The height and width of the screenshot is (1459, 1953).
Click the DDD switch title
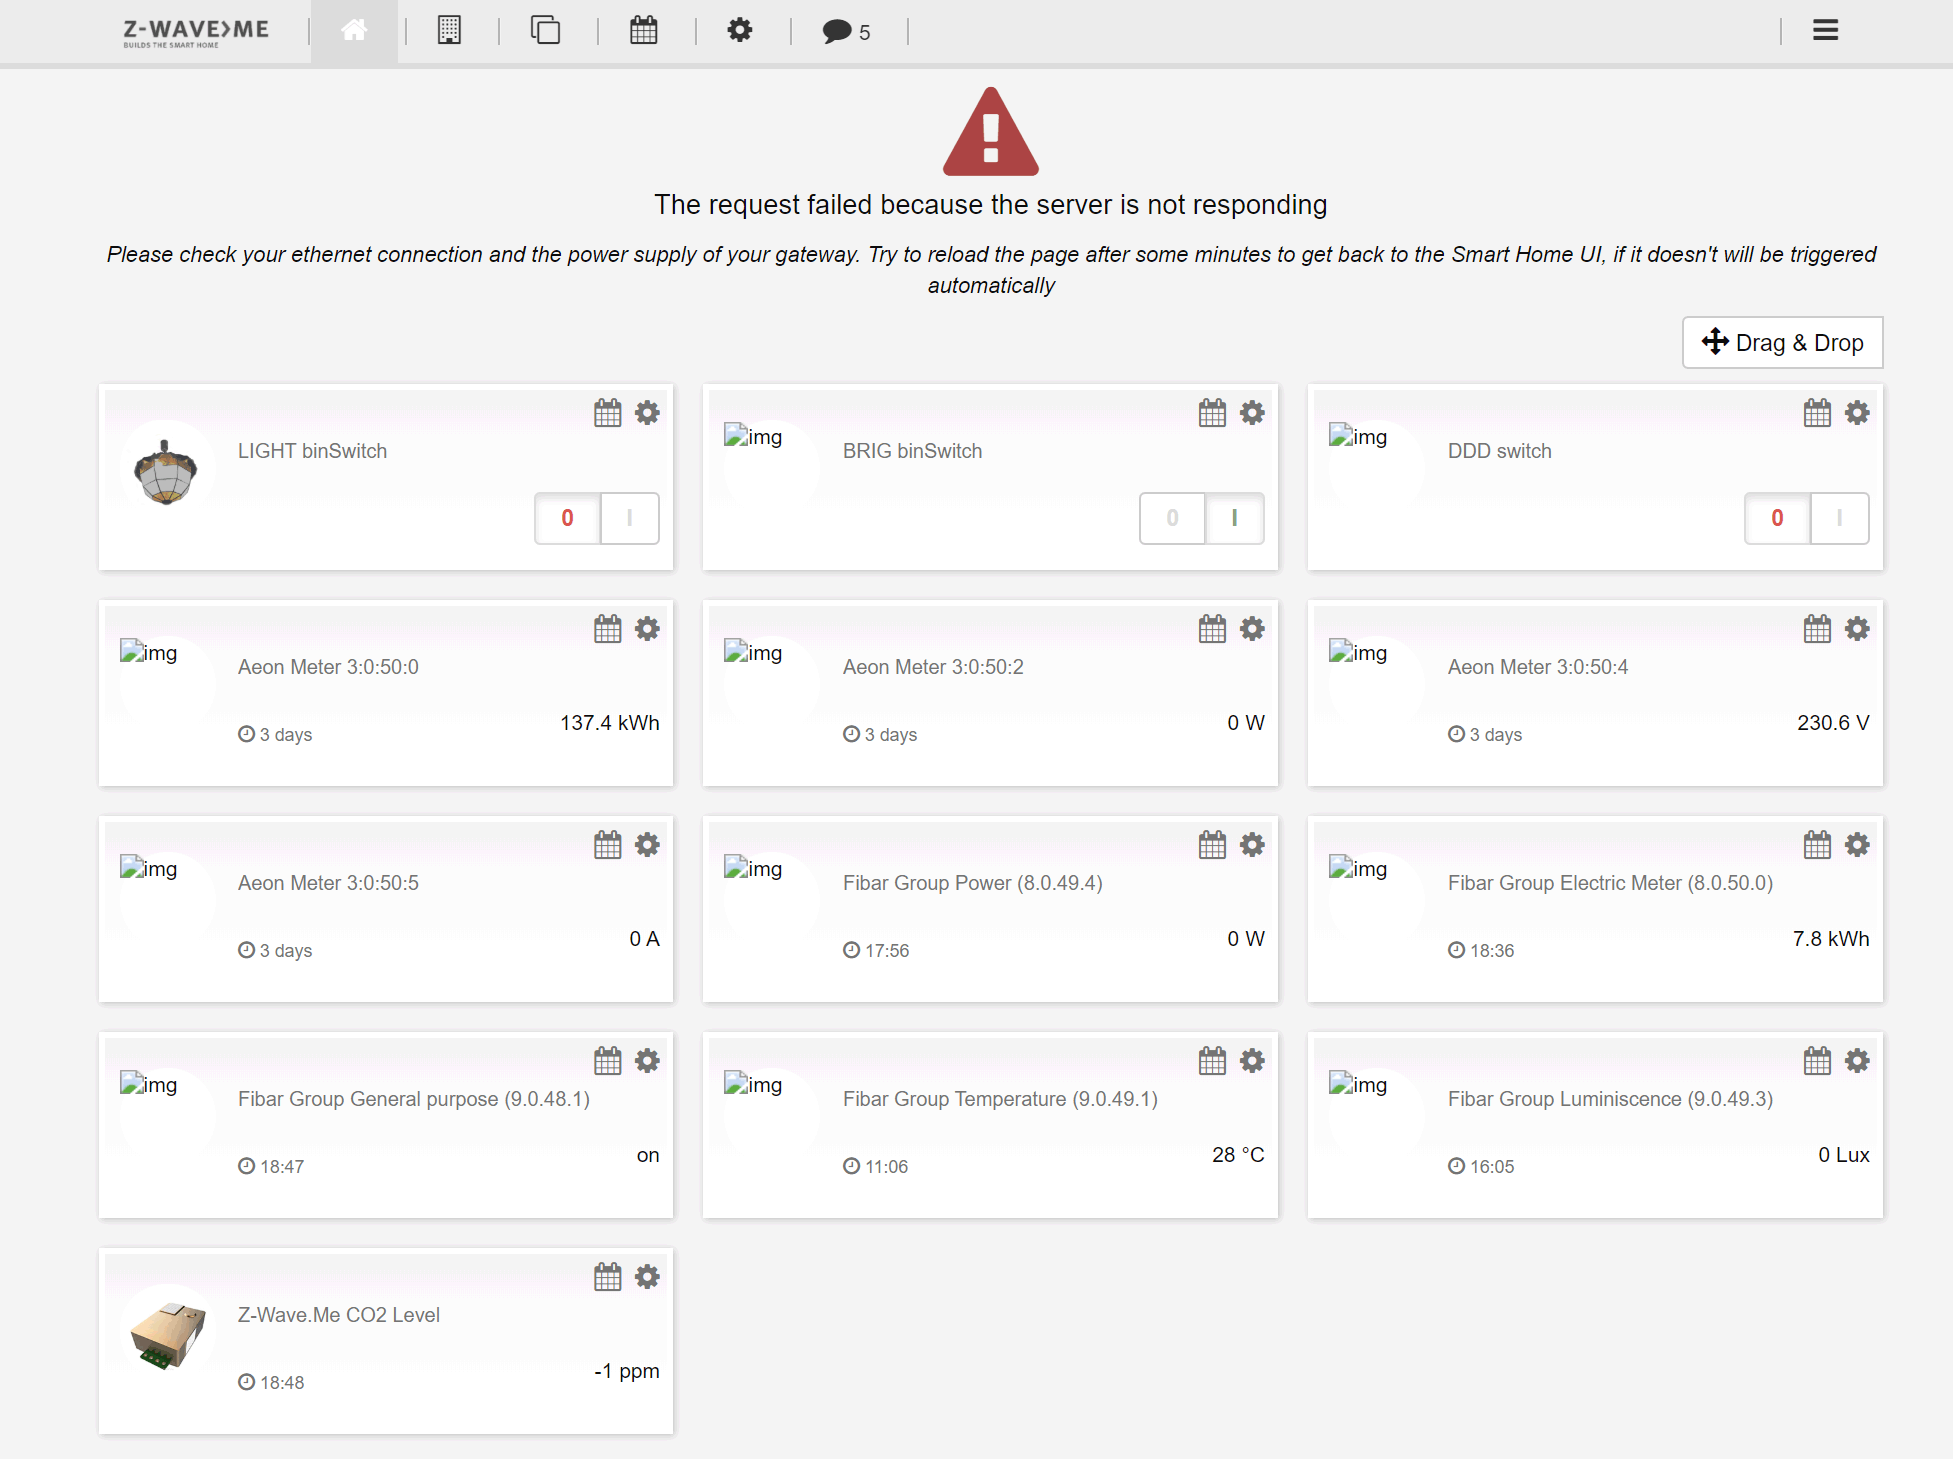1500,451
